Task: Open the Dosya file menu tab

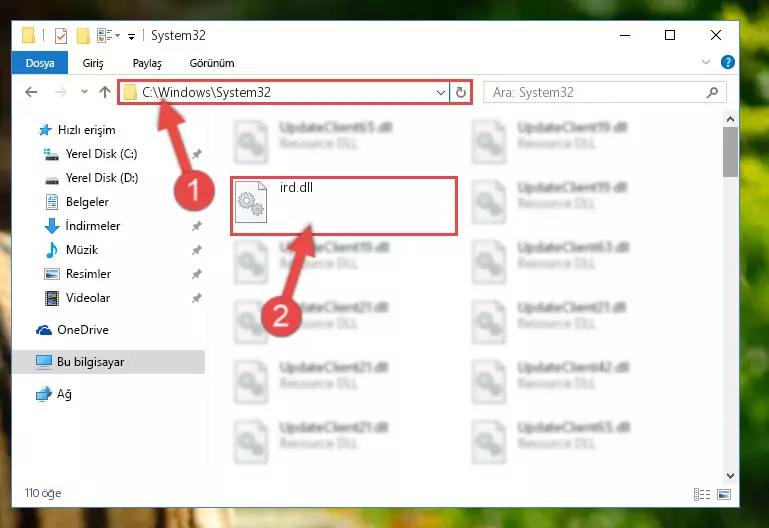Action: coord(40,63)
